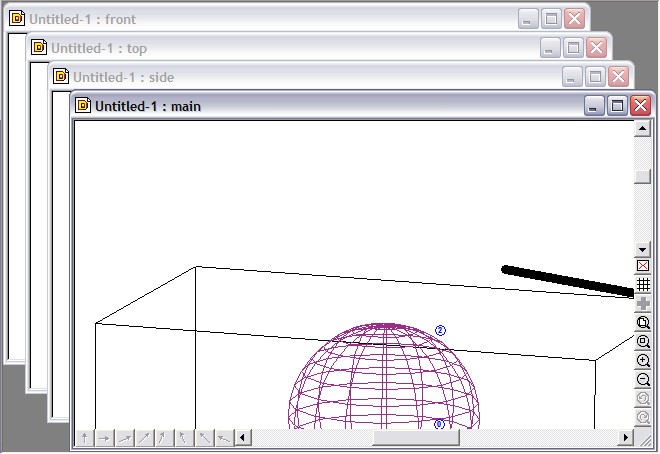Viewport: 660px width, 454px height.
Task: Select the shallow left-pointing arrow view button
Action: pos(224,438)
